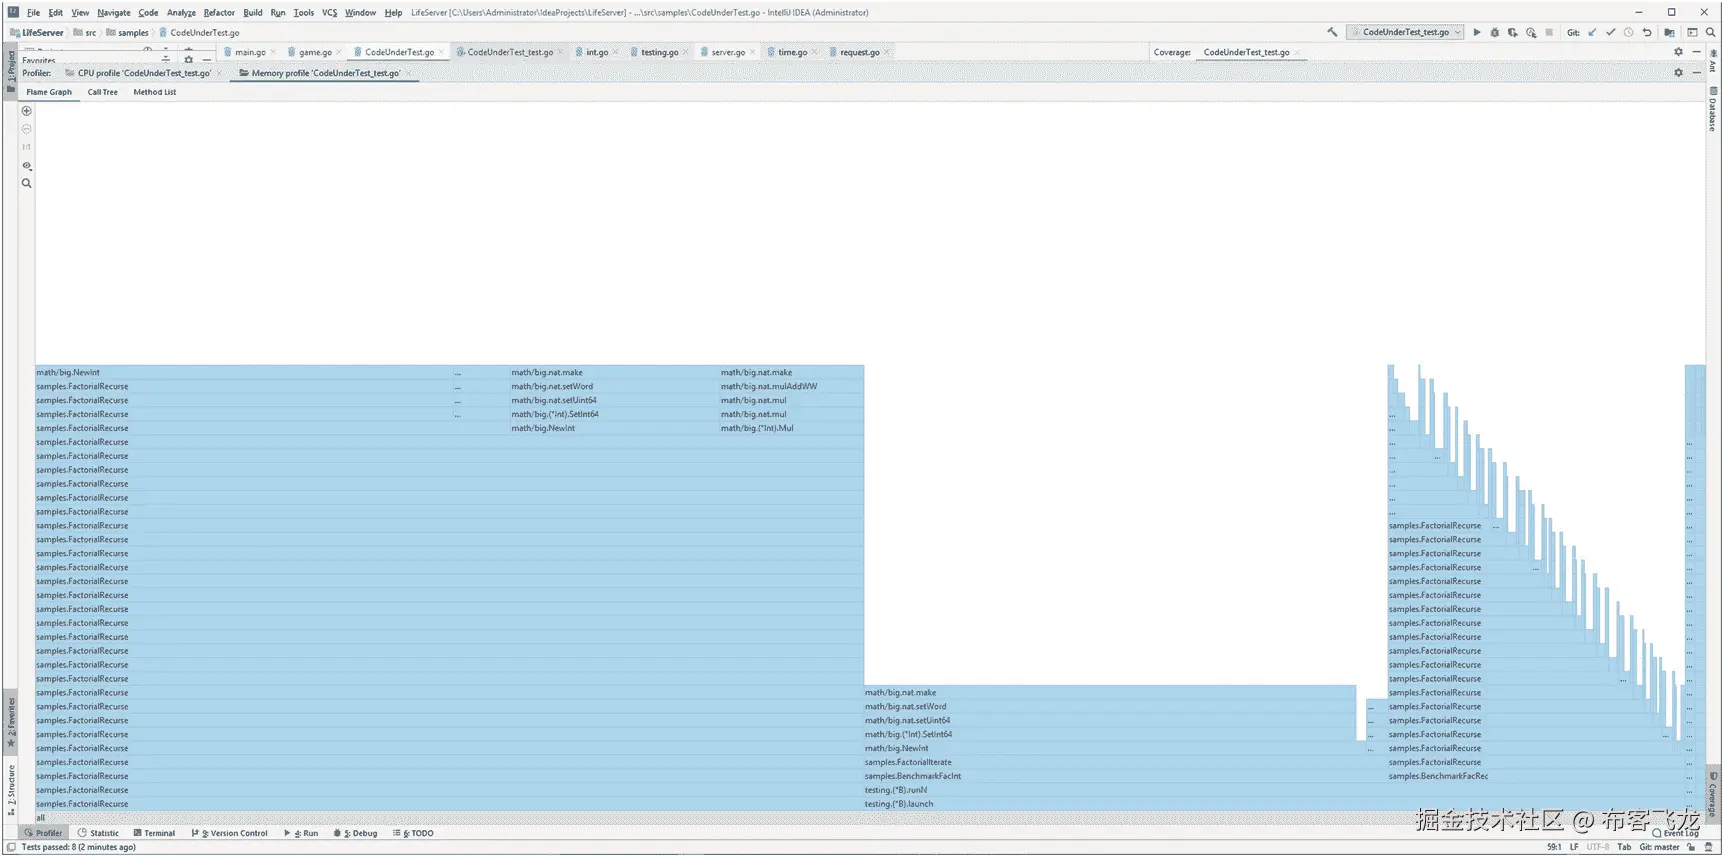Viewport: 1724px width, 857px height.
Task: Update project with the Git blue arrow
Action: (x=1593, y=32)
